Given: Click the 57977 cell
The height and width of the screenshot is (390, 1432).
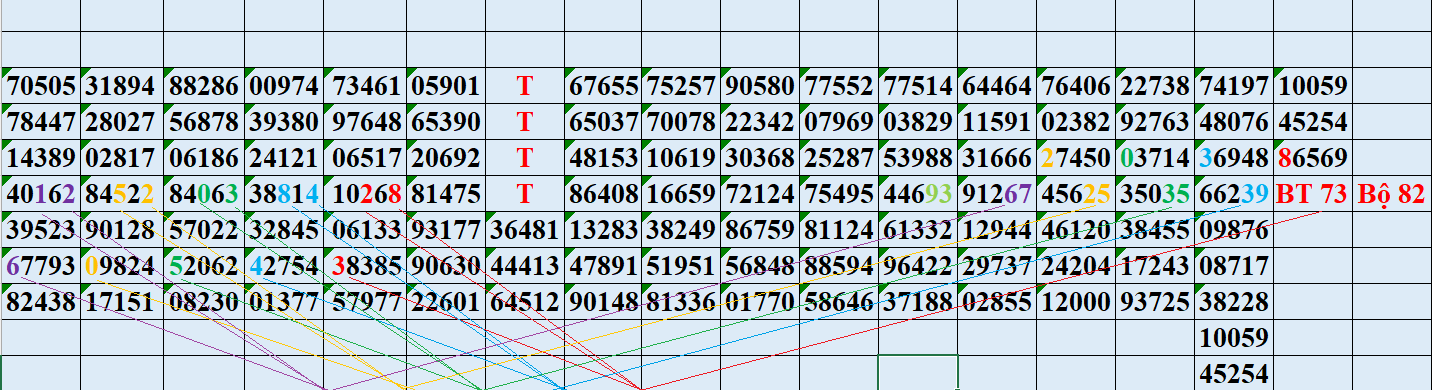Looking at the screenshot, I should (365, 301).
